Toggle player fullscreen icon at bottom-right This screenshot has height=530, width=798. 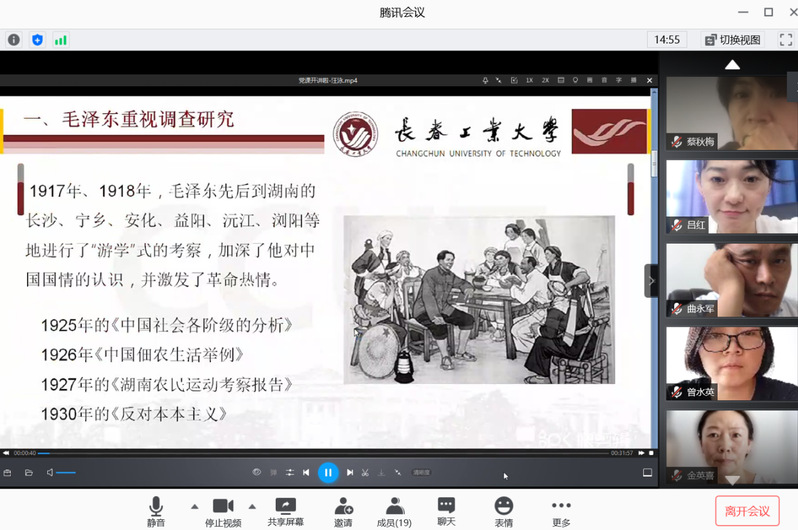pyautogui.click(x=647, y=472)
